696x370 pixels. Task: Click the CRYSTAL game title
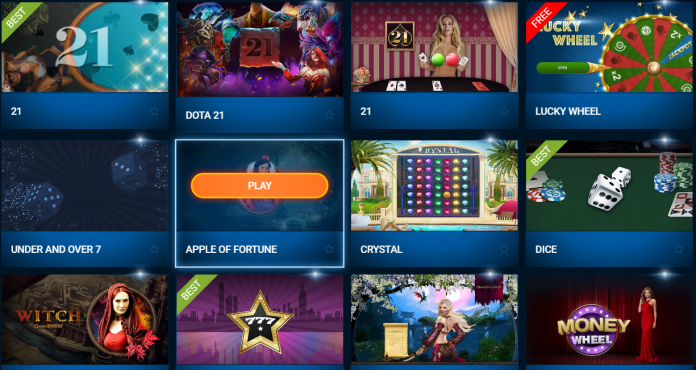click(381, 249)
